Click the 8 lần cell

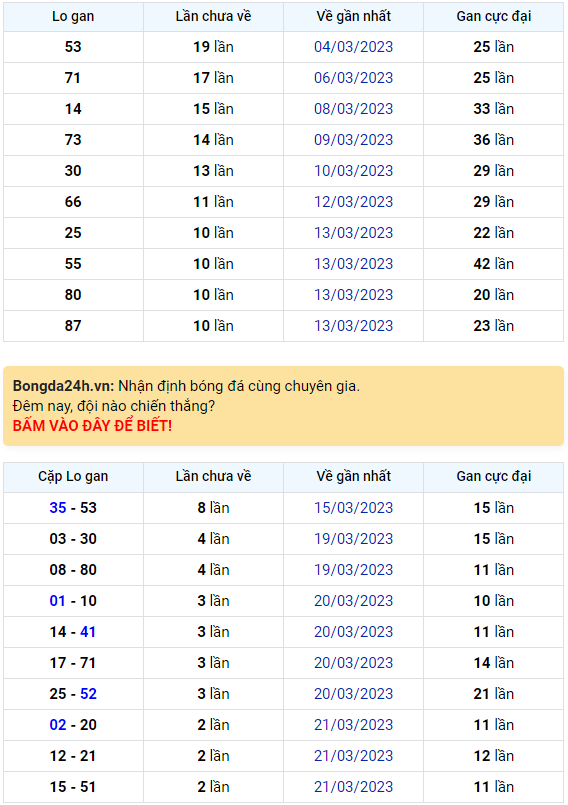pos(213,508)
